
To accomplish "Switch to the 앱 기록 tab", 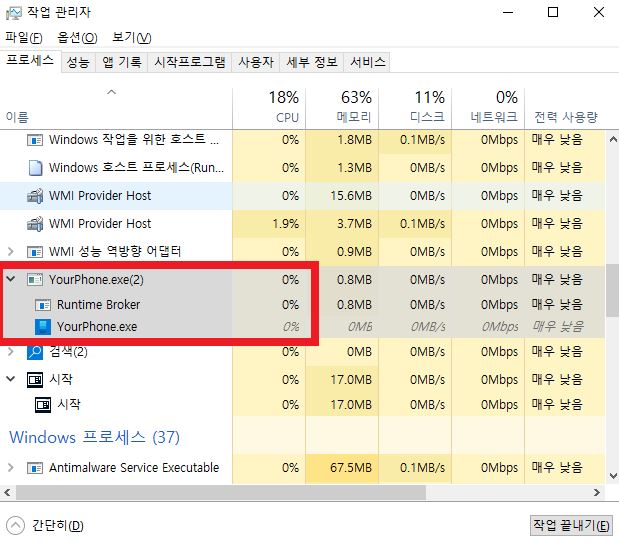I will coord(122,62).
